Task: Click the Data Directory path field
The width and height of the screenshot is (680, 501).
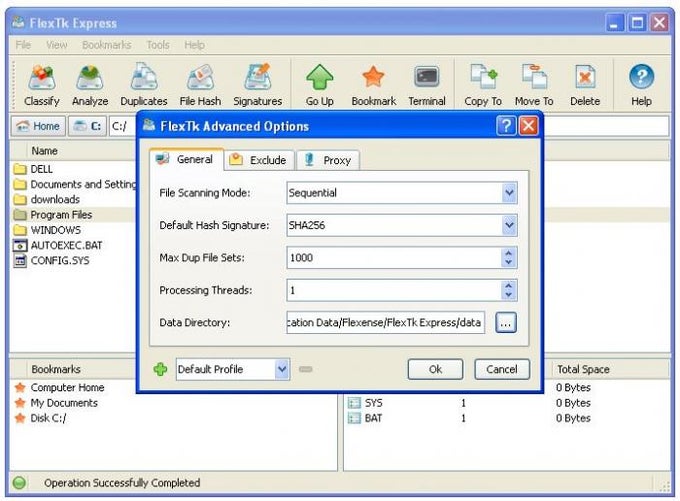Action: click(x=386, y=323)
